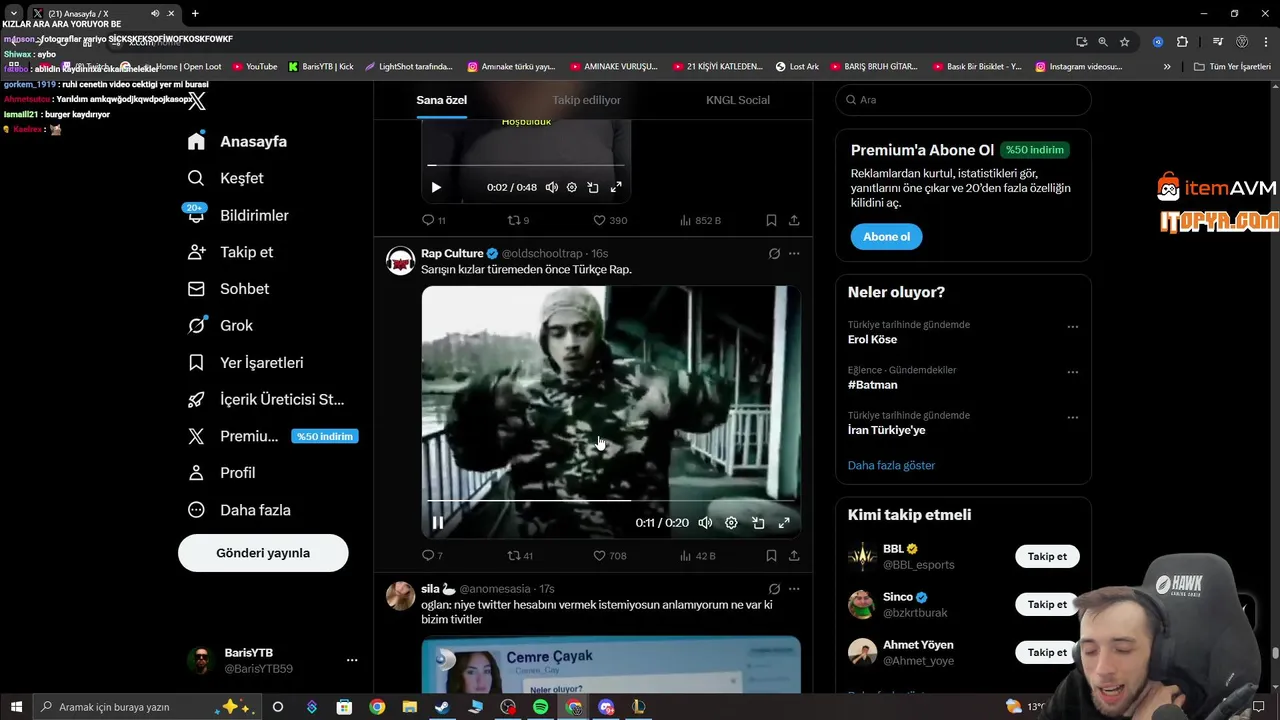1280x720 pixels.
Task: Enable picture-in-picture on Rap Culture video
Action: point(758,522)
